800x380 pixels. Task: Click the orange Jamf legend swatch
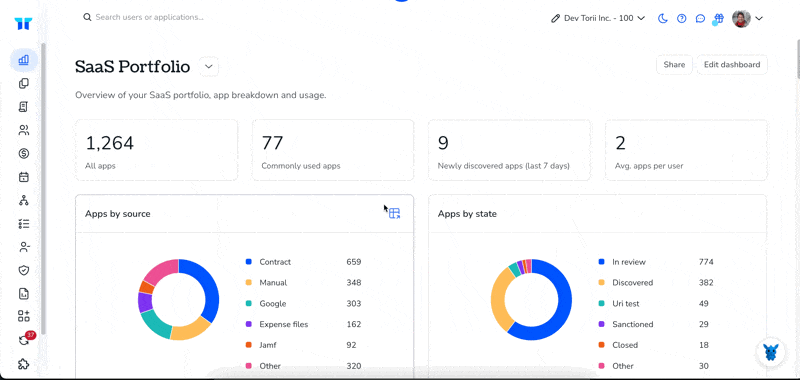tap(249, 345)
